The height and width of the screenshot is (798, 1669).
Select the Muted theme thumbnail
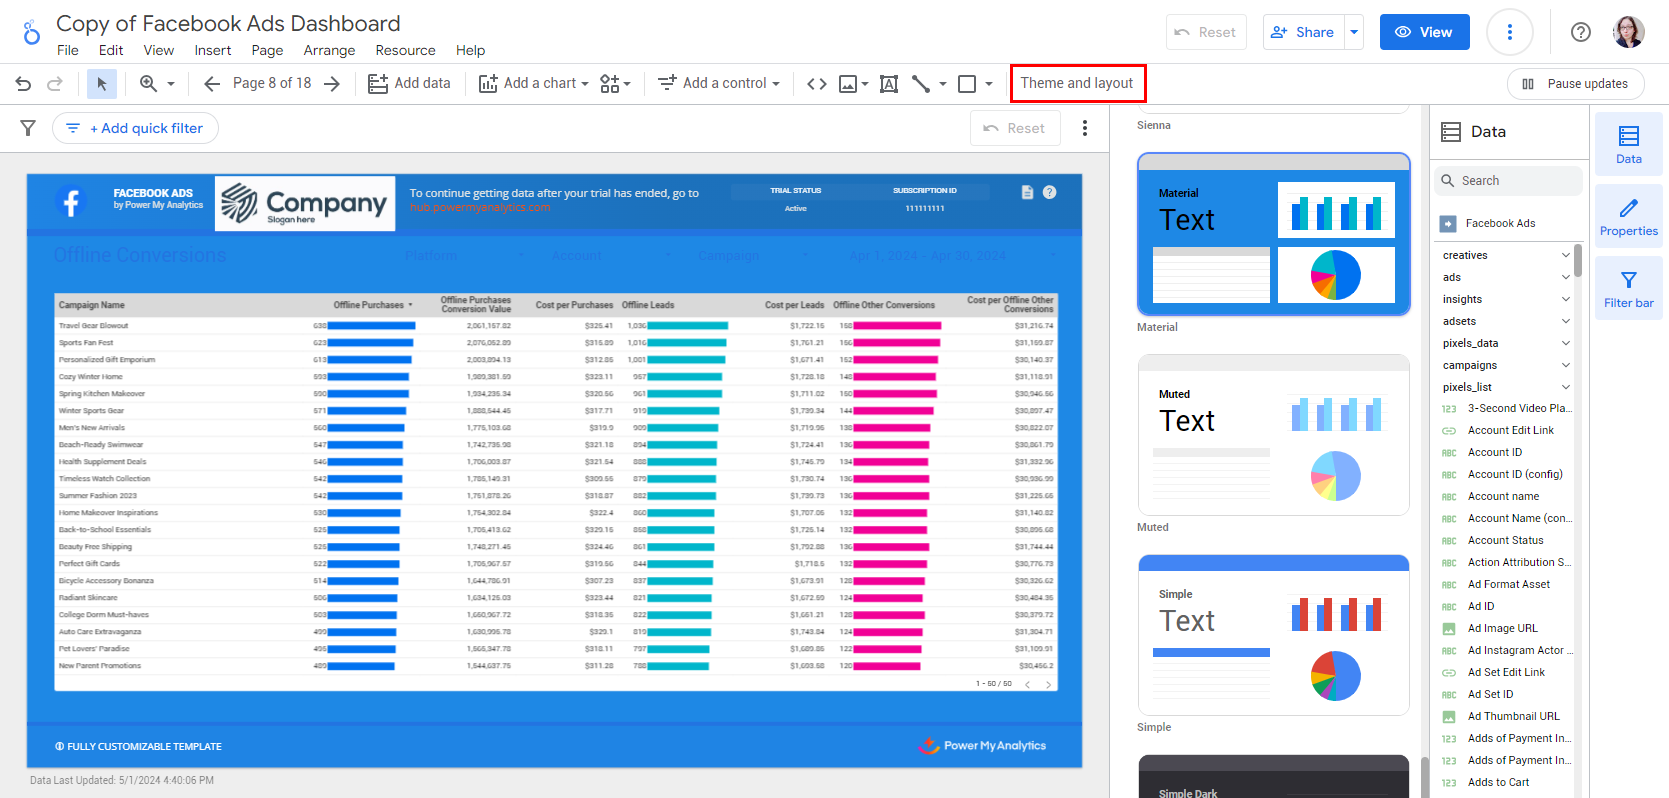1273,435
